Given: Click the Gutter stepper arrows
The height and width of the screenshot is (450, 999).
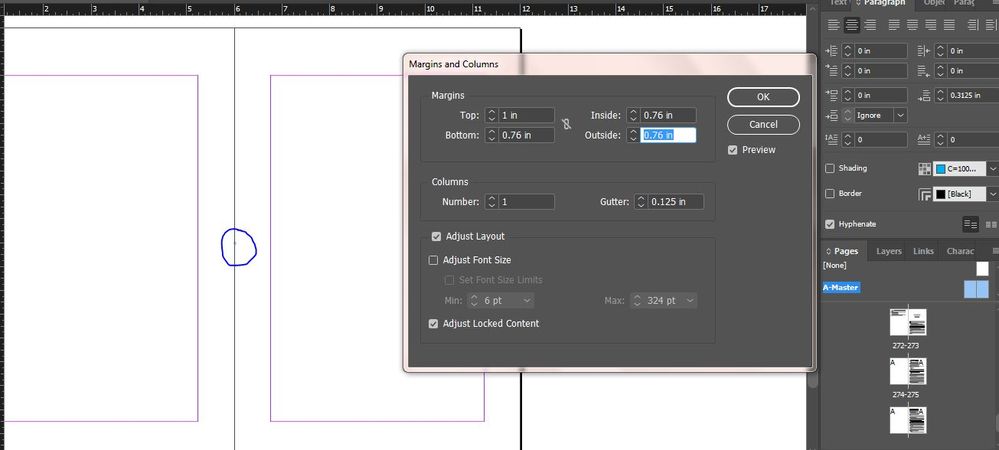Looking at the screenshot, I should [x=641, y=202].
